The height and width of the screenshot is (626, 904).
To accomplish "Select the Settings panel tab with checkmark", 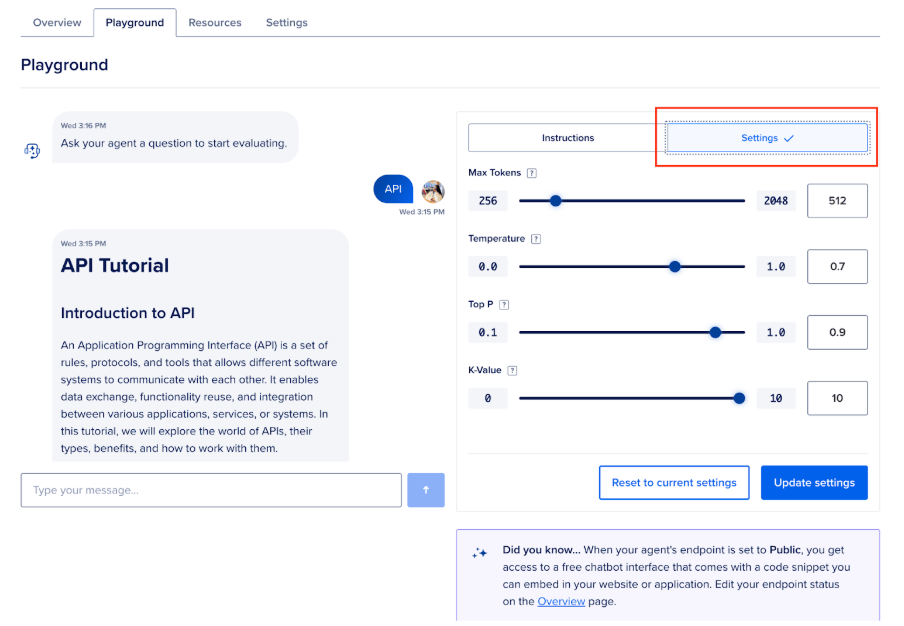I will tap(767, 138).
